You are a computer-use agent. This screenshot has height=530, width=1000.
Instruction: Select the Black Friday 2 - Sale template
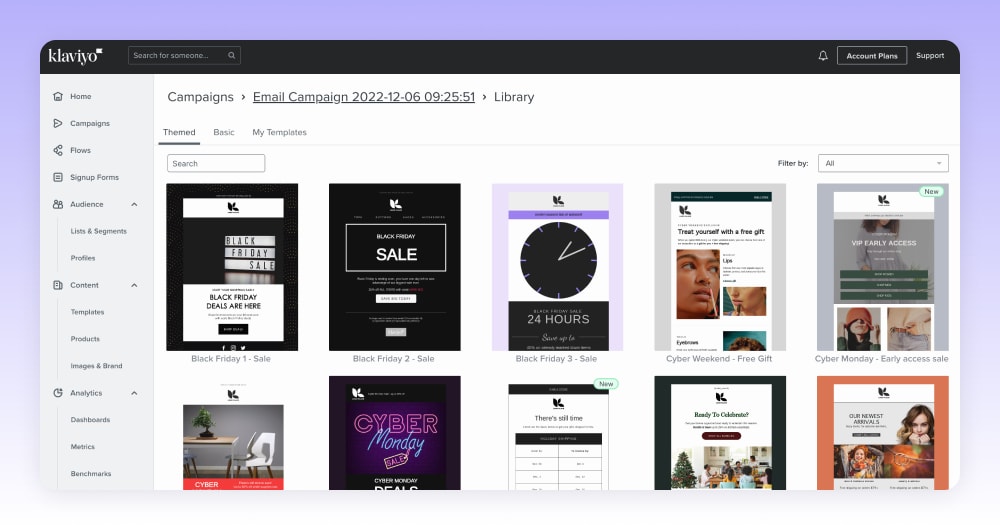394,267
